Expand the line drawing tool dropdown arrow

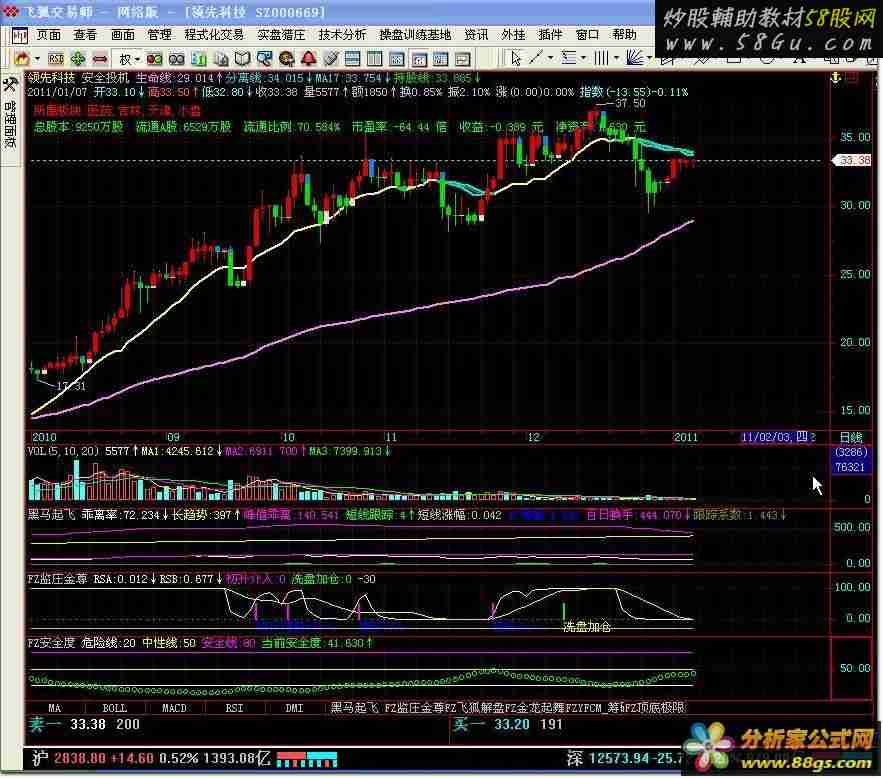point(550,58)
